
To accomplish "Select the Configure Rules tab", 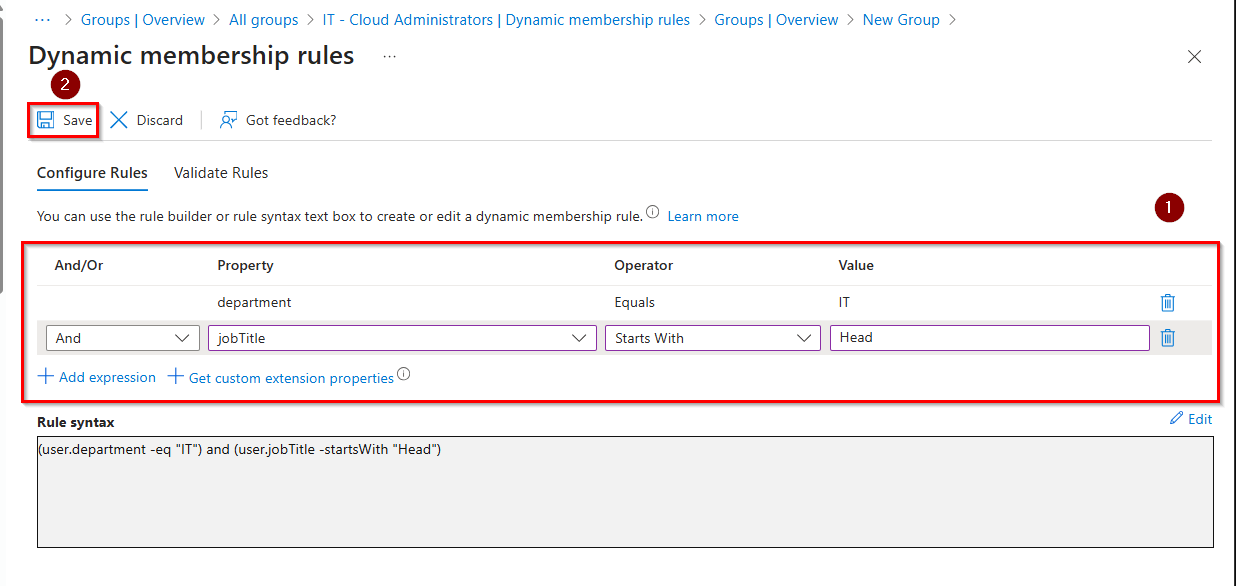I will [92, 173].
